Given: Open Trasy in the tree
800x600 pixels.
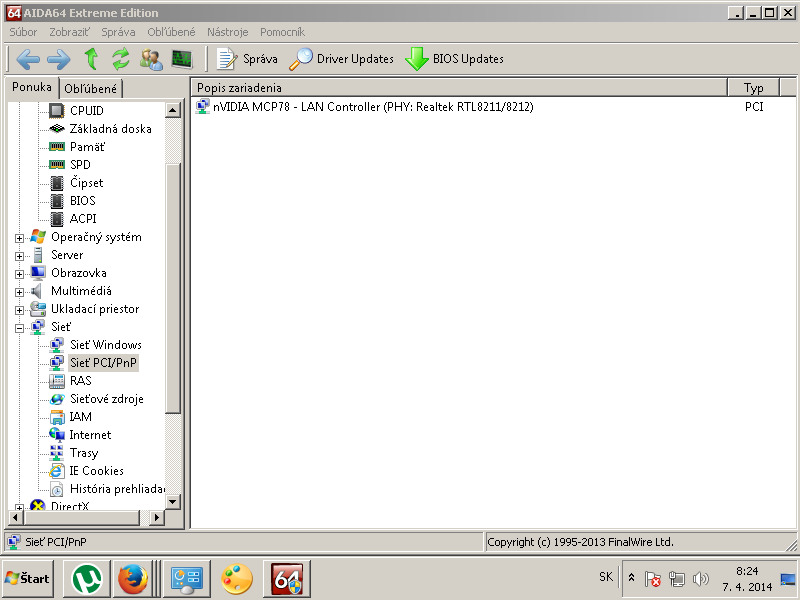Looking at the screenshot, I should pyautogui.click(x=84, y=453).
